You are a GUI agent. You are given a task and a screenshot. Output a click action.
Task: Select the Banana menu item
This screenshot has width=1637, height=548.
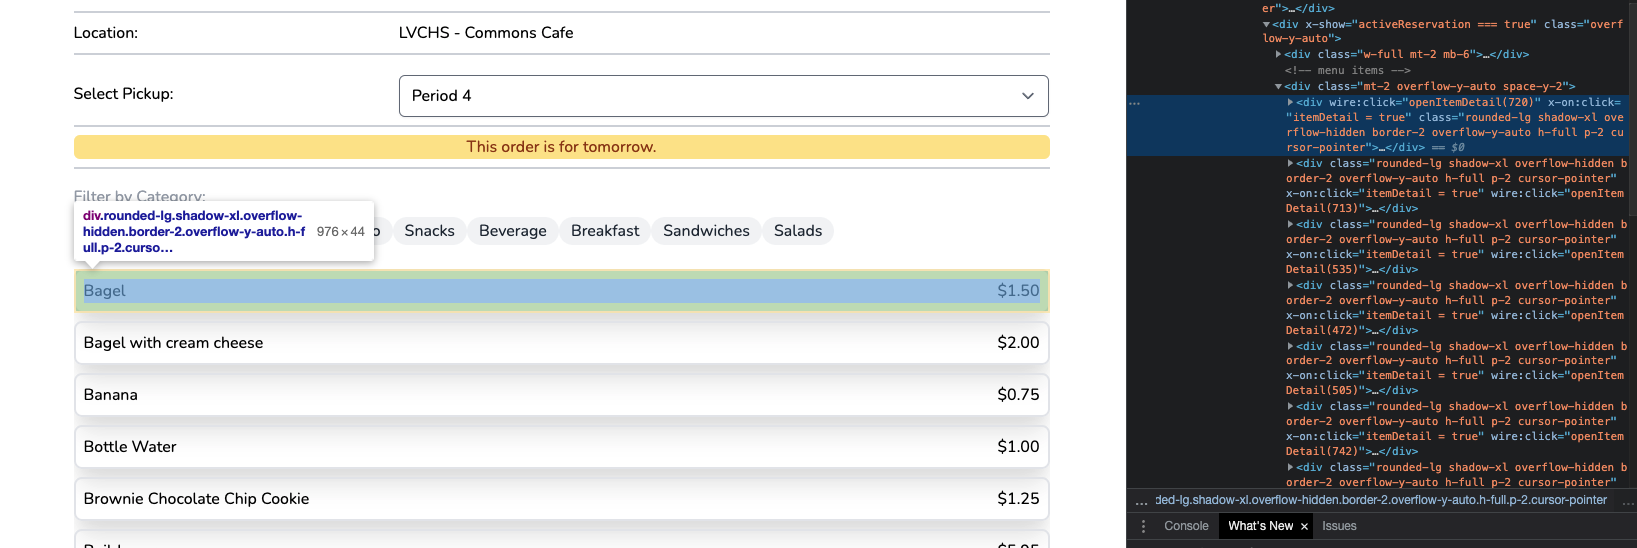click(562, 395)
